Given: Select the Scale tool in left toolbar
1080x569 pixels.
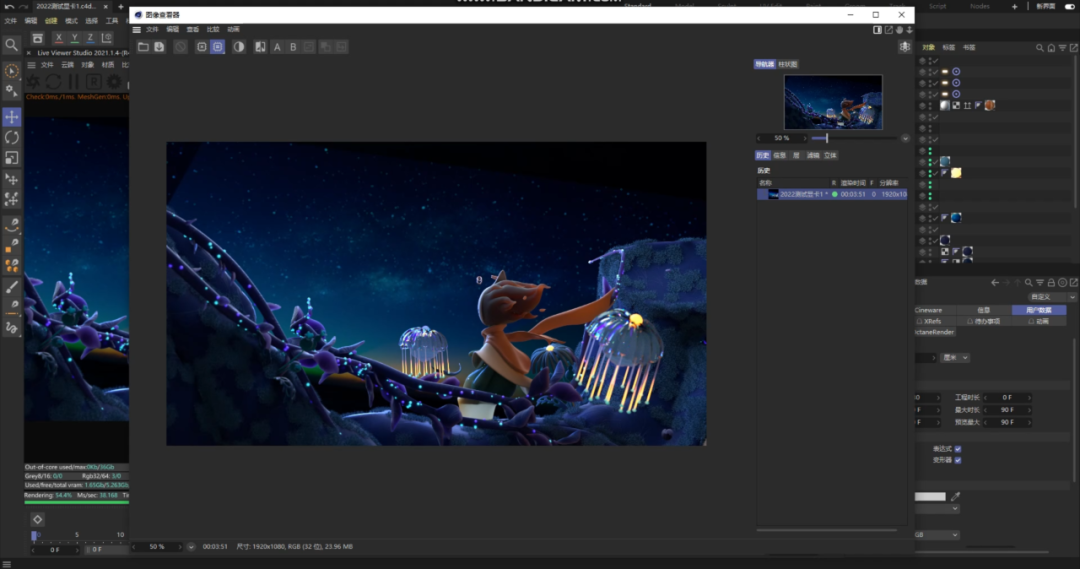Looking at the screenshot, I should tap(12, 158).
